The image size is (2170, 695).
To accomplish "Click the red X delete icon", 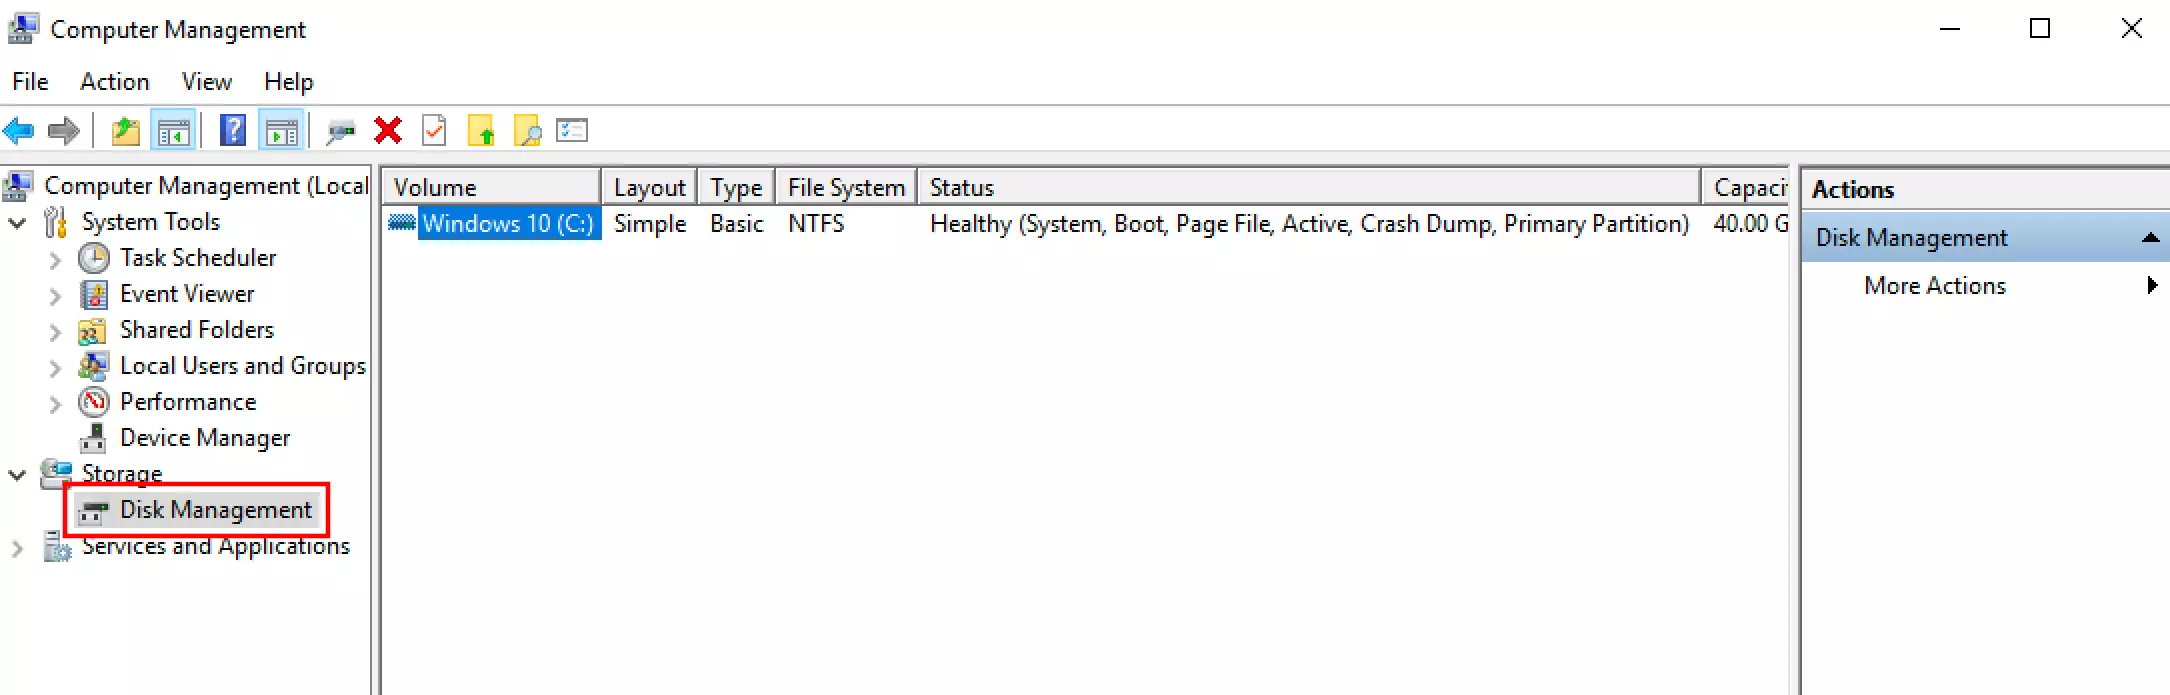I will pos(388,131).
